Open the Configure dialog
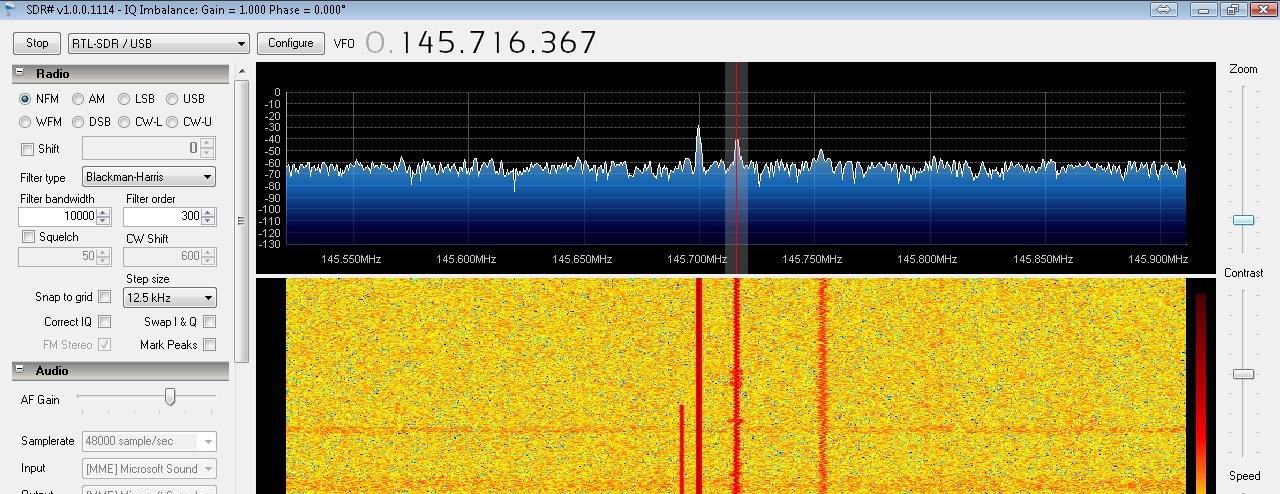Viewport: 1280px width, 494px height. (291, 43)
